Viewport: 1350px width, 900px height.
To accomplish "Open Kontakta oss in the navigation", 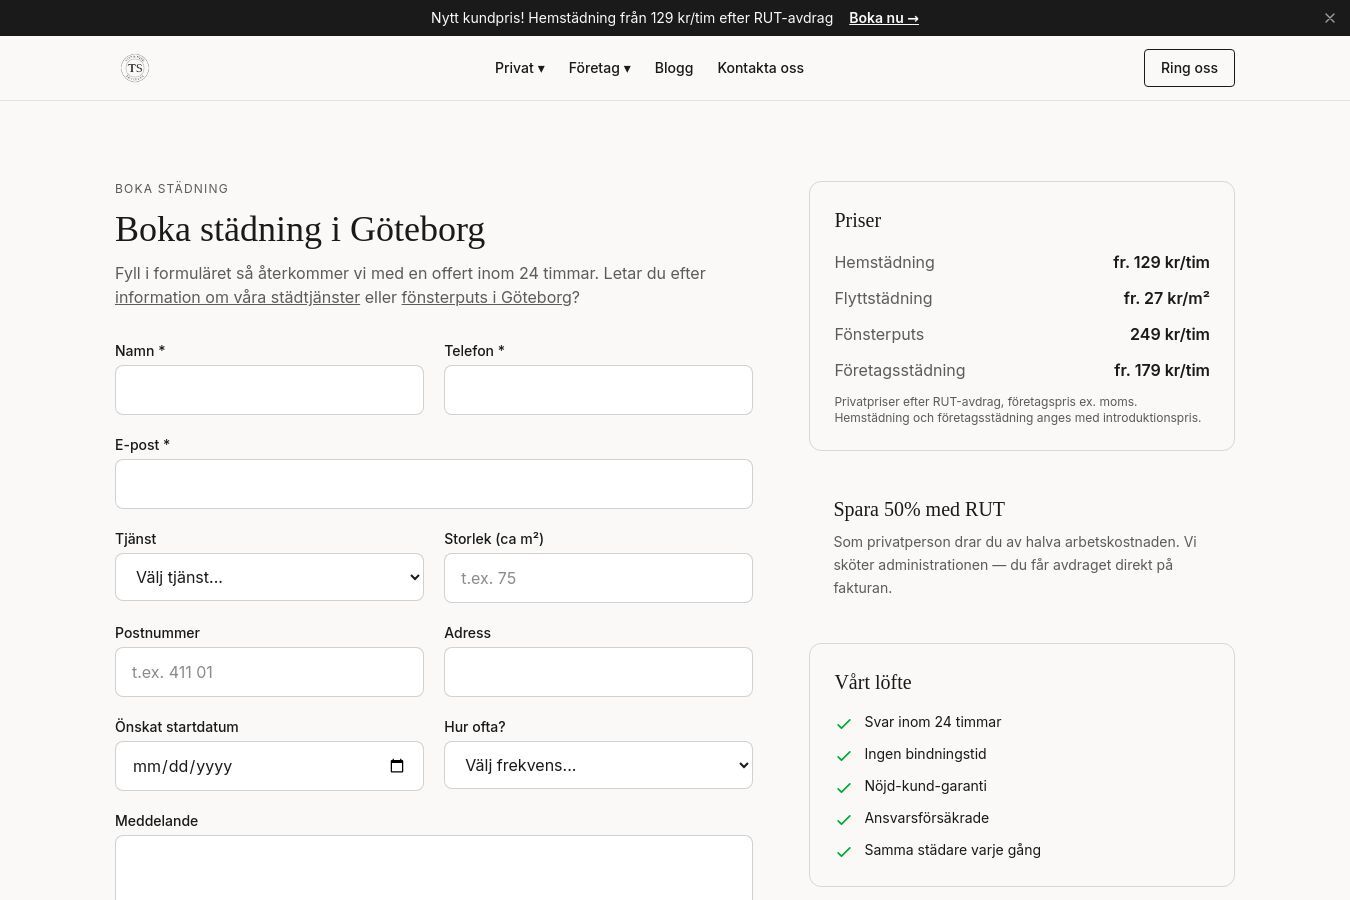I will tap(761, 68).
